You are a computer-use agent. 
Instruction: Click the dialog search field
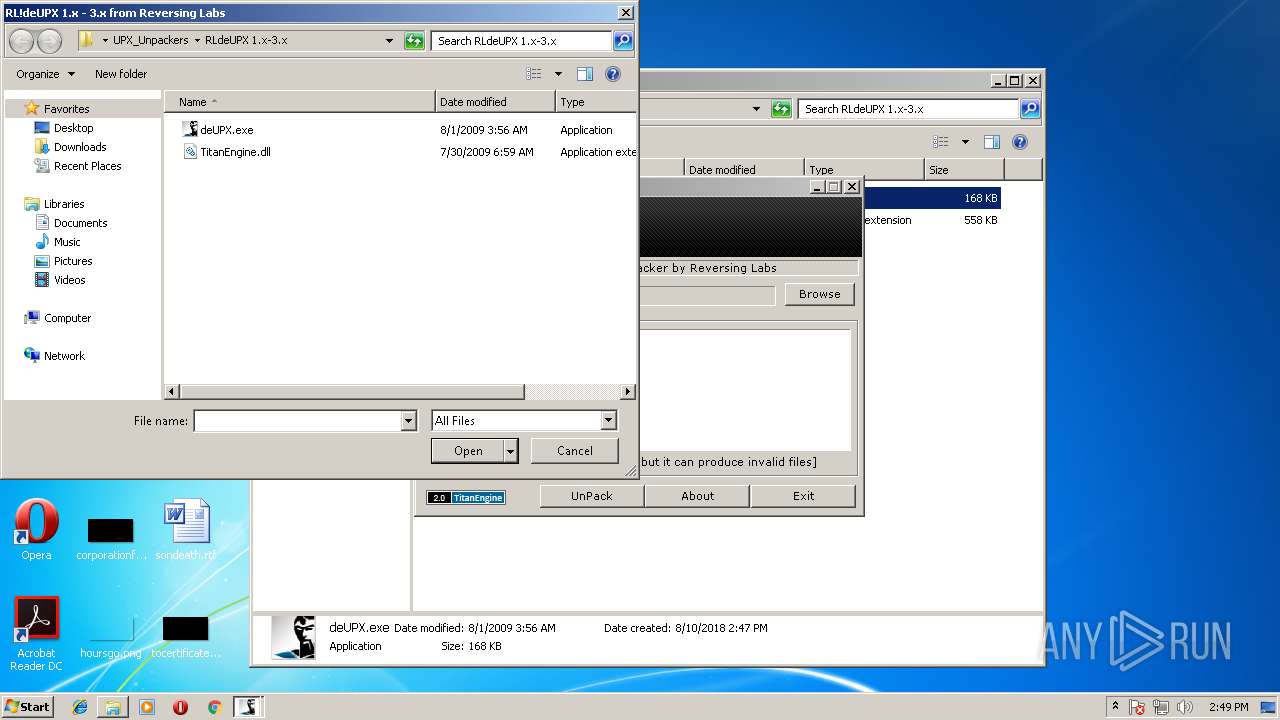pyautogui.click(x=522, y=41)
